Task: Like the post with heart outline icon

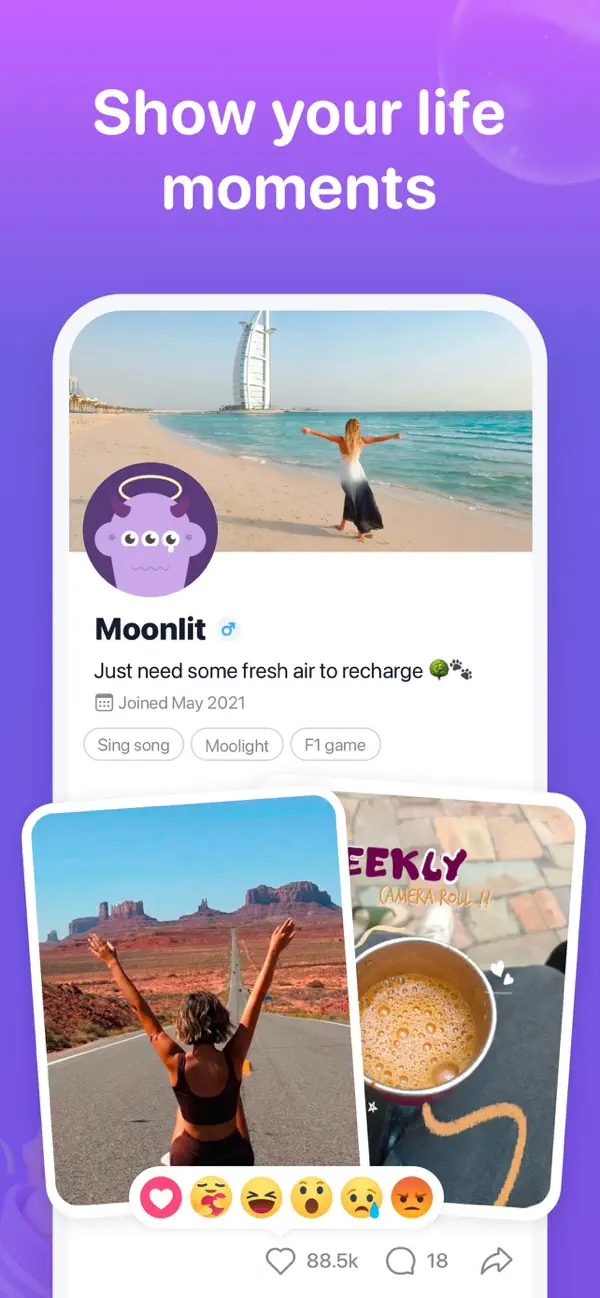Action: (281, 1261)
